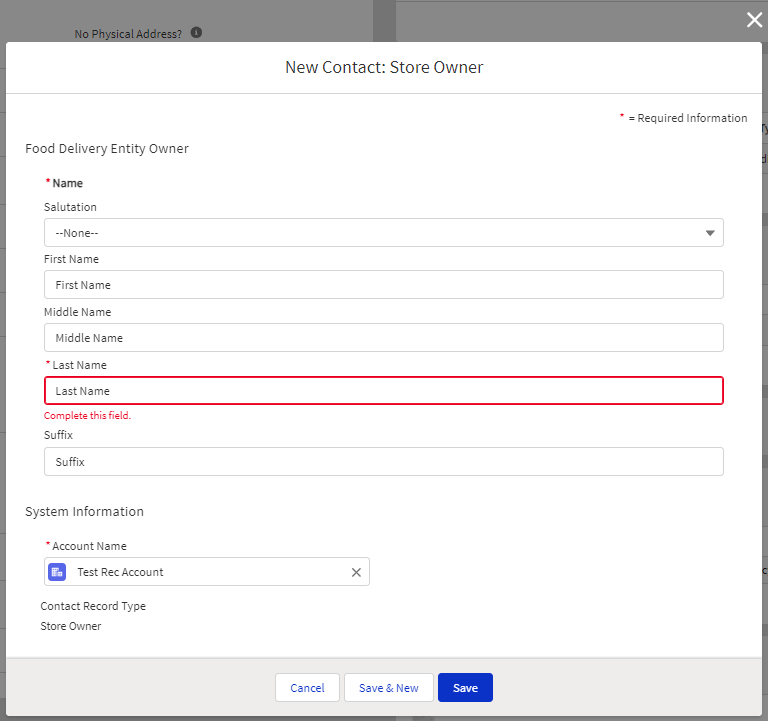
Task: Select the highlighted Last Name input
Action: coord(383,391)
